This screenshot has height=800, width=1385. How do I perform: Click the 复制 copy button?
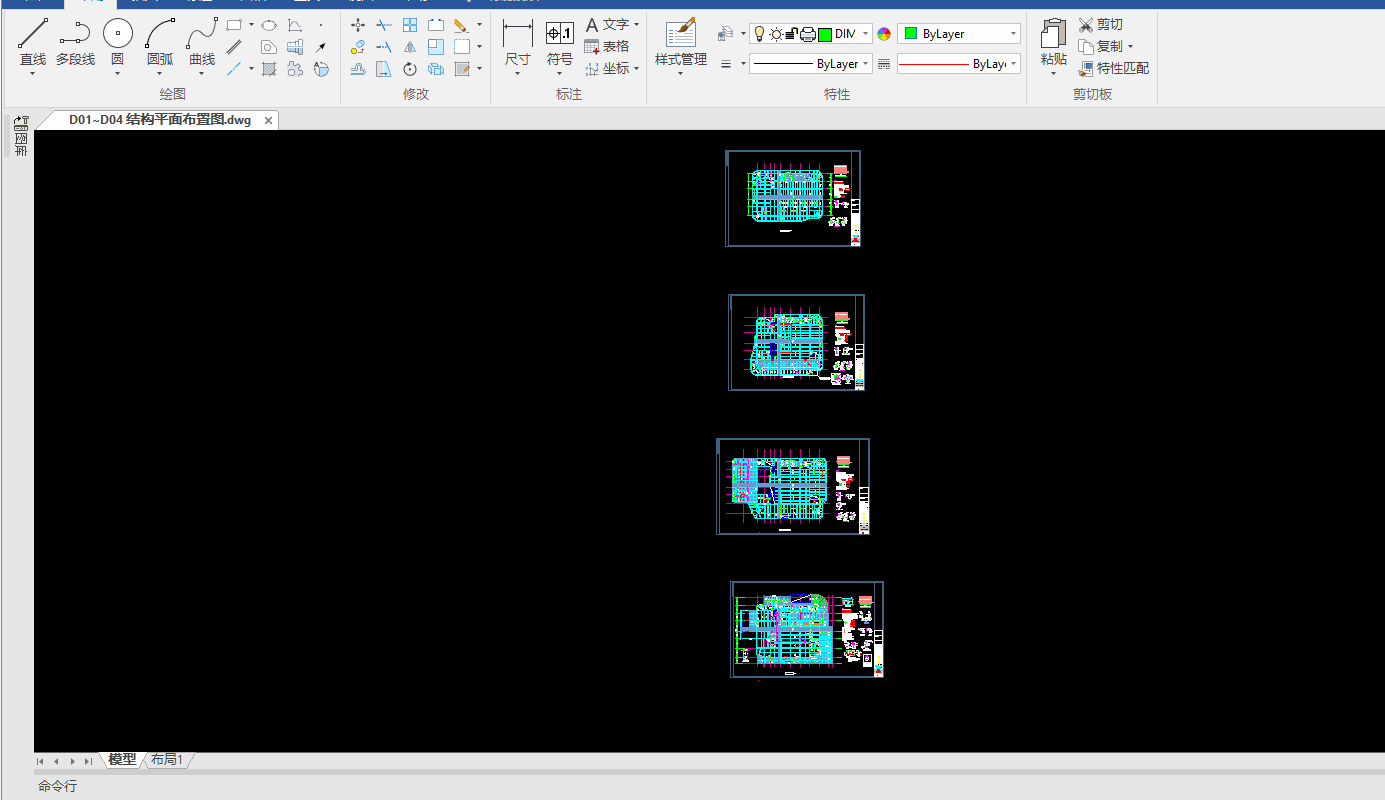click(x=1101, y=47)
